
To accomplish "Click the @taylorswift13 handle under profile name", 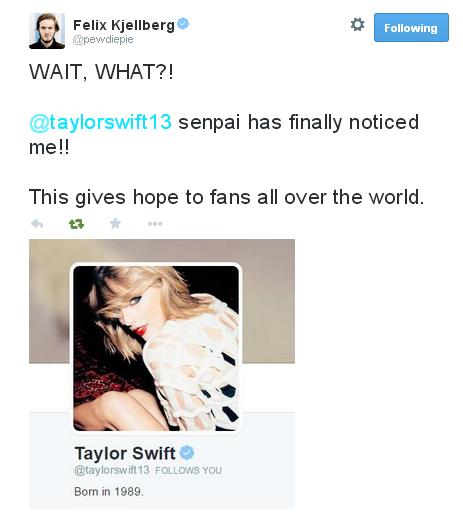I will click(112, 470).
